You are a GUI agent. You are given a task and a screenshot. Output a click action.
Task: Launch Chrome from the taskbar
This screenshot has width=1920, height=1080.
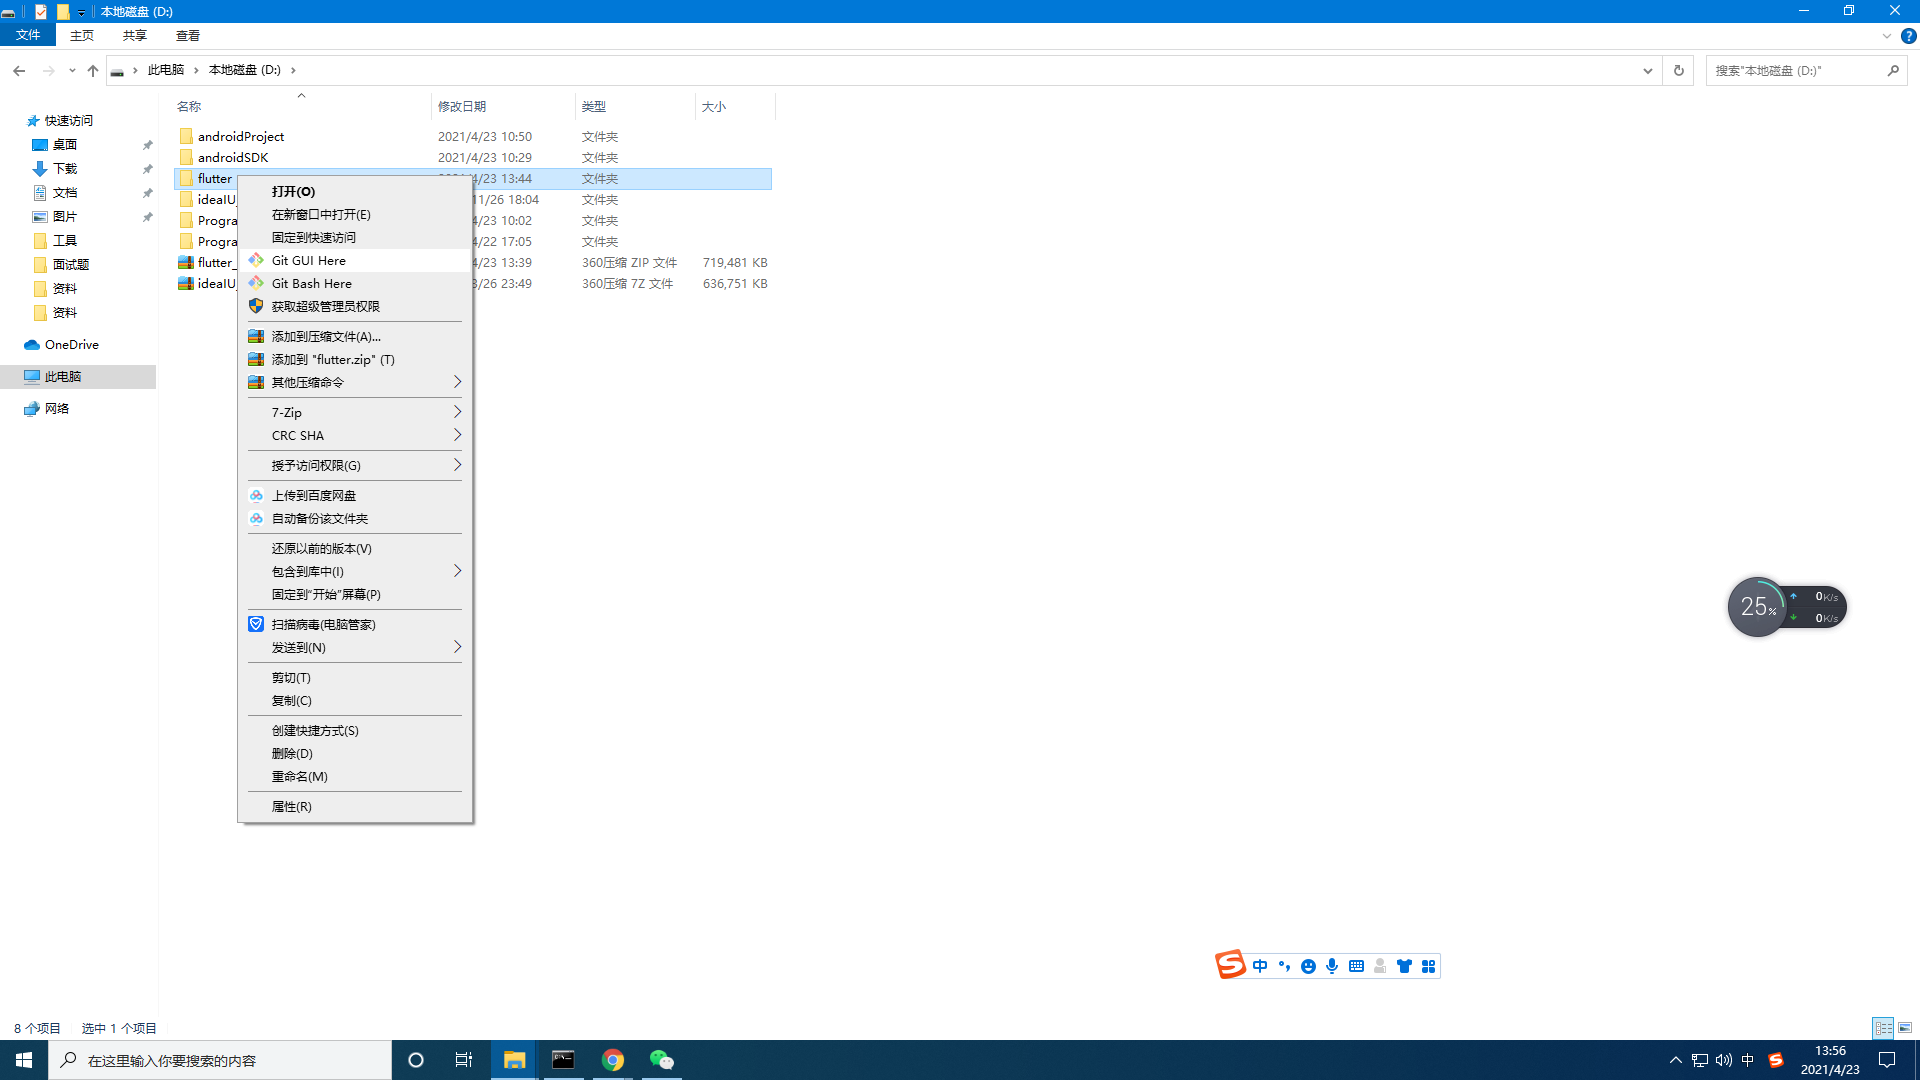[613, 1059]
